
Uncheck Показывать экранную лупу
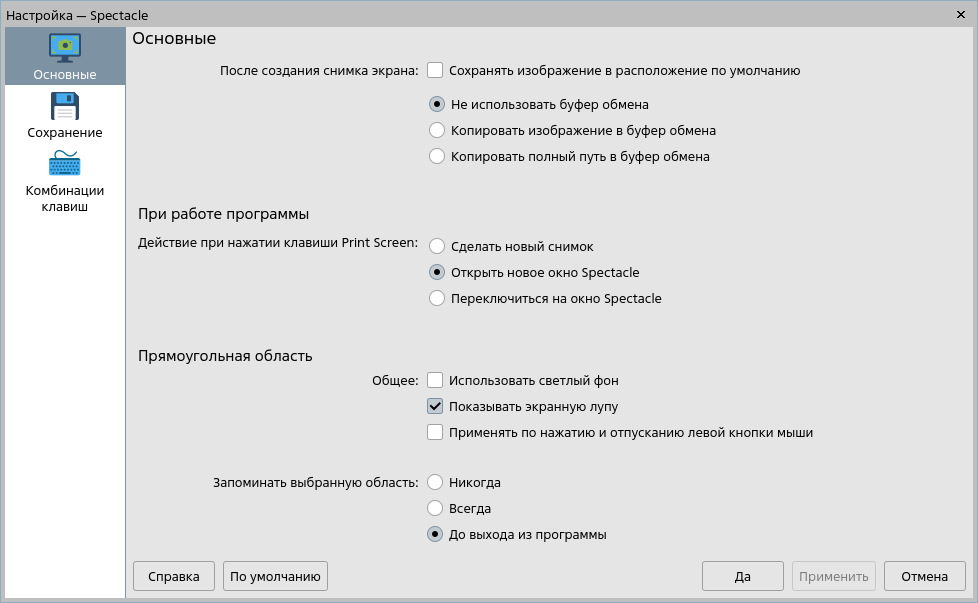(435, 406)
